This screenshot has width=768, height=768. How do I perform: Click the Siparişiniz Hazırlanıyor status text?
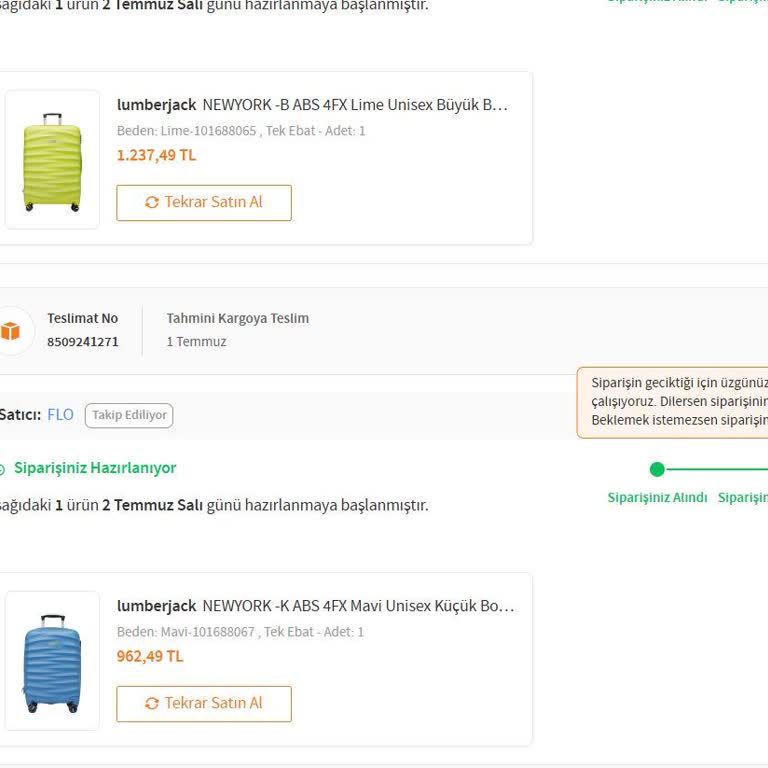coord(95,468)
